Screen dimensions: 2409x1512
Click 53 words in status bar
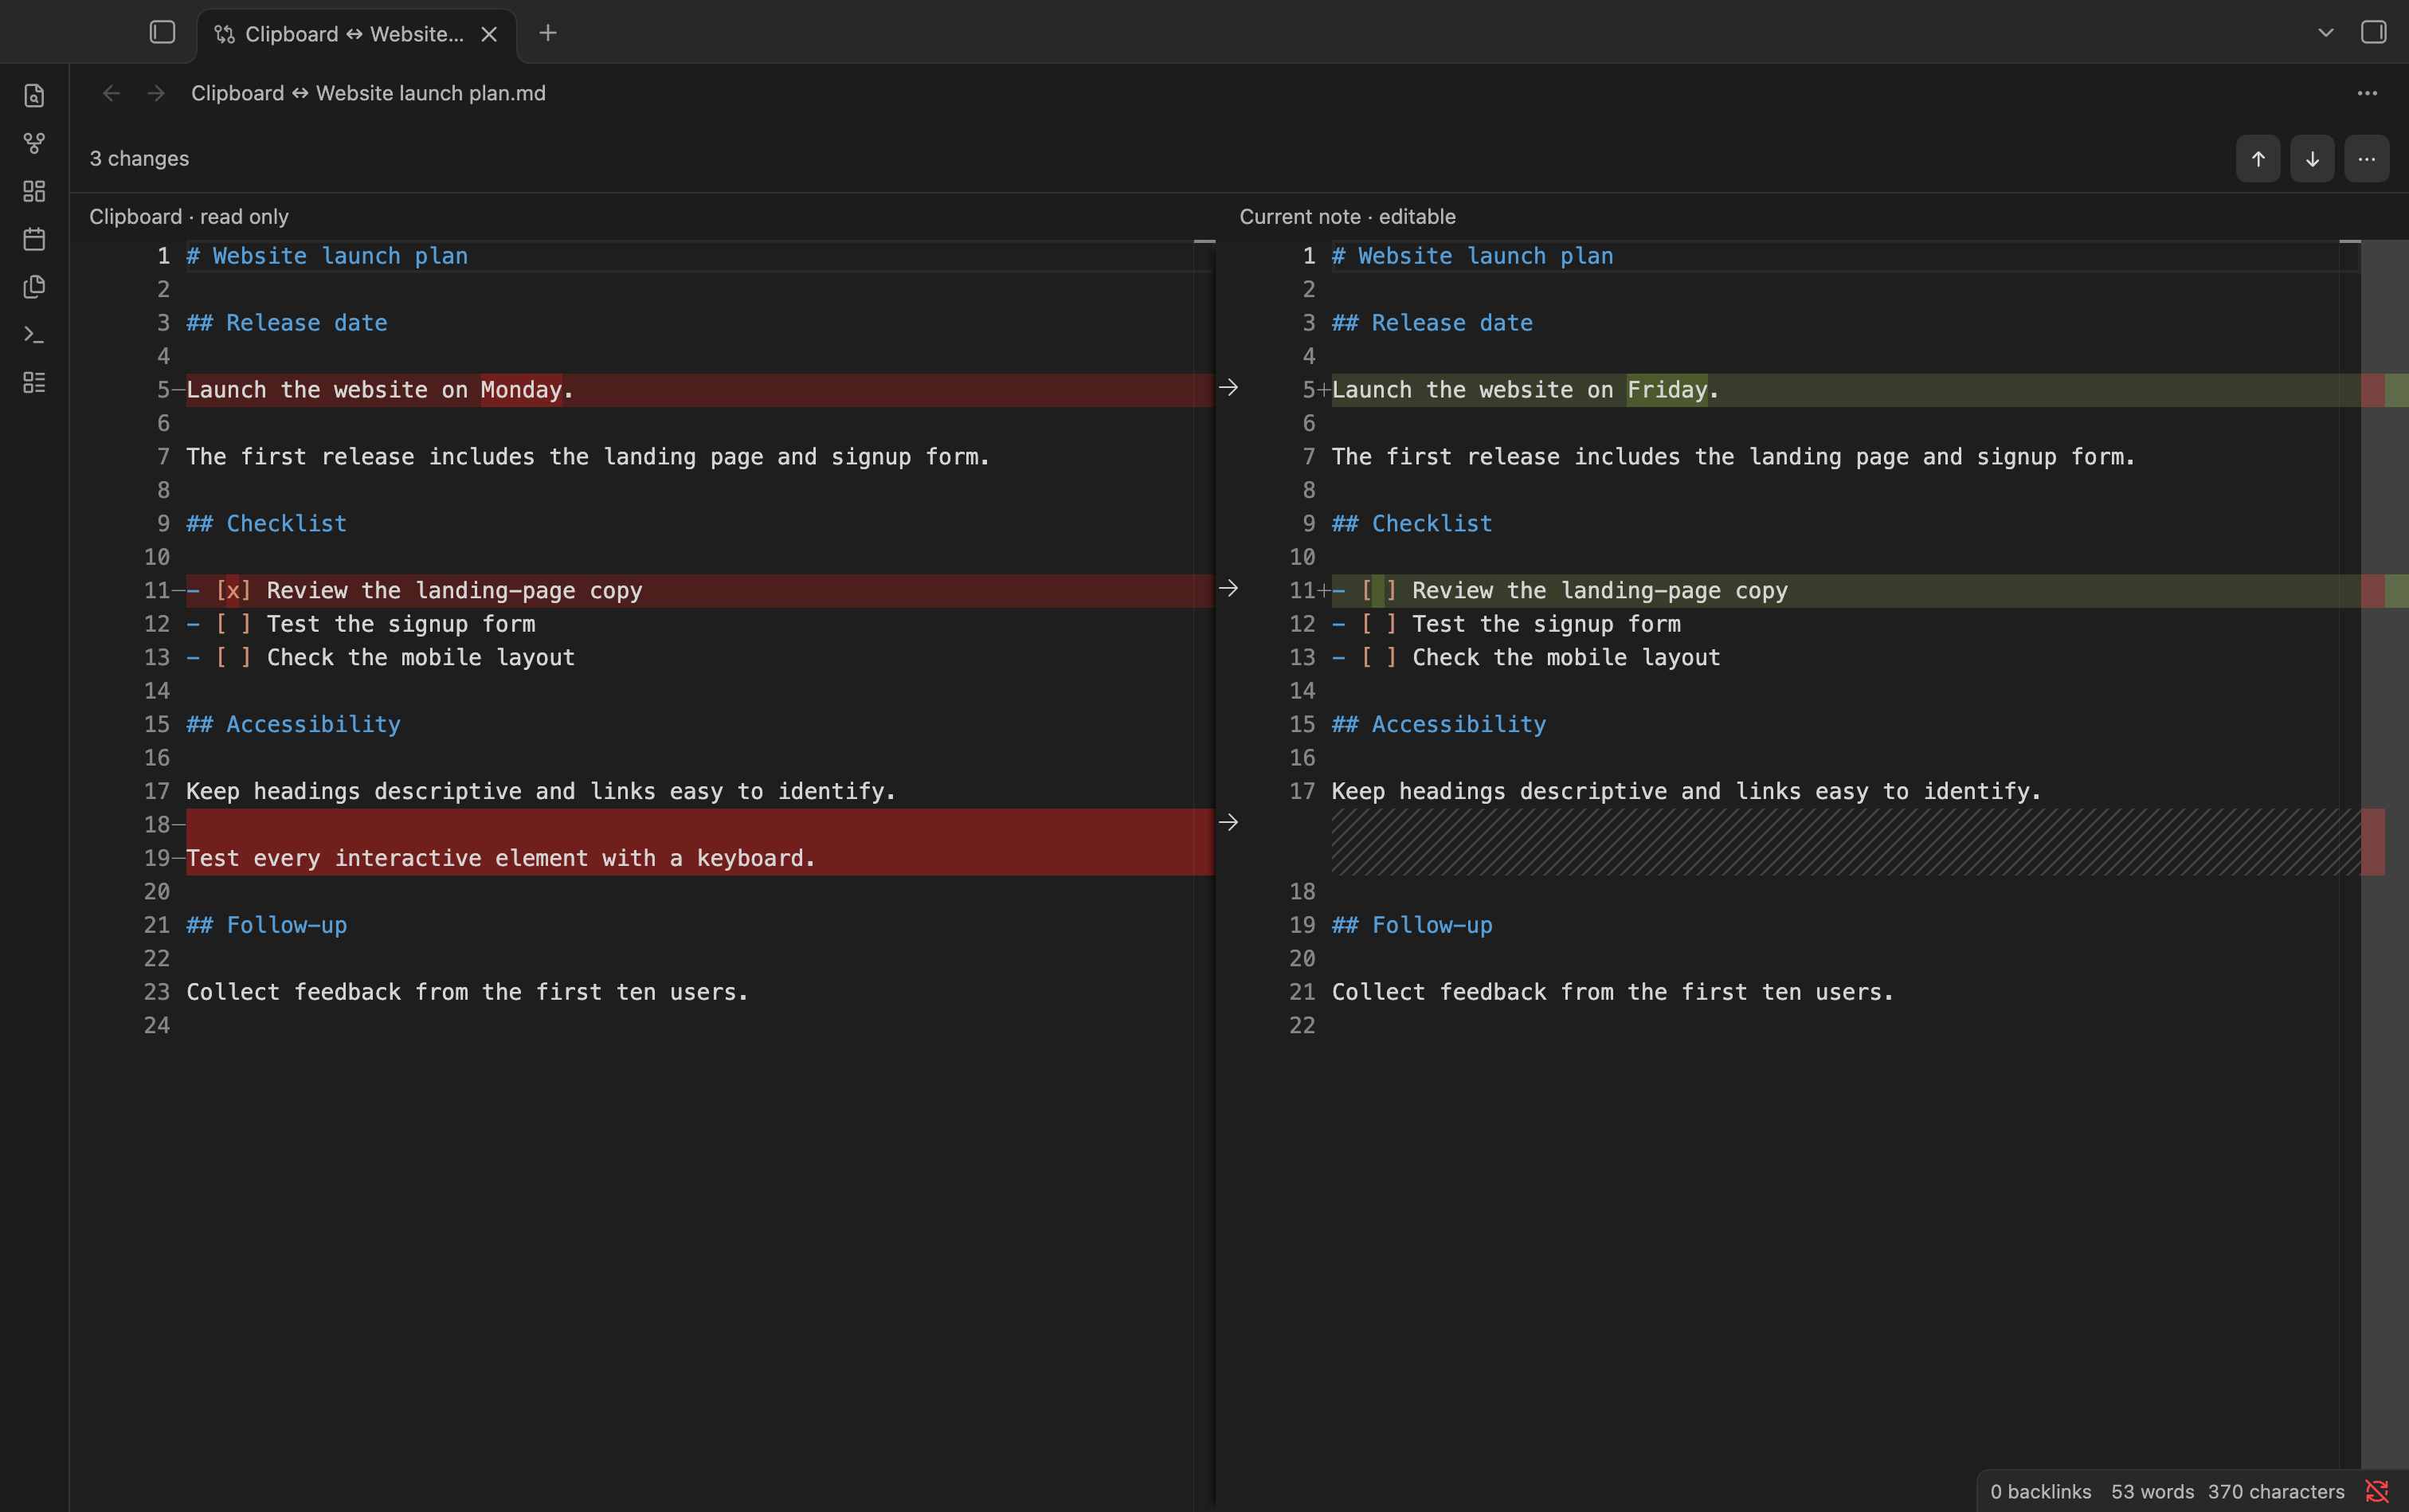click(2152, 1491)
